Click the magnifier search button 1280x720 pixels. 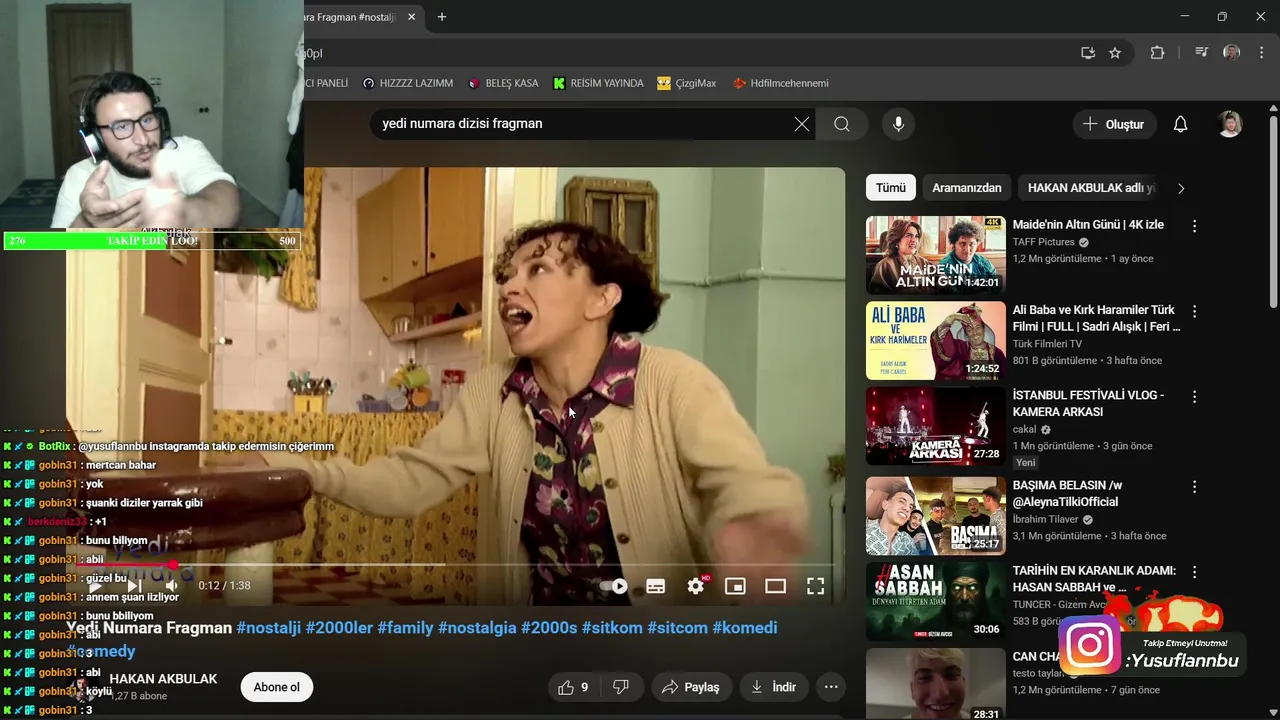[842, 124]
